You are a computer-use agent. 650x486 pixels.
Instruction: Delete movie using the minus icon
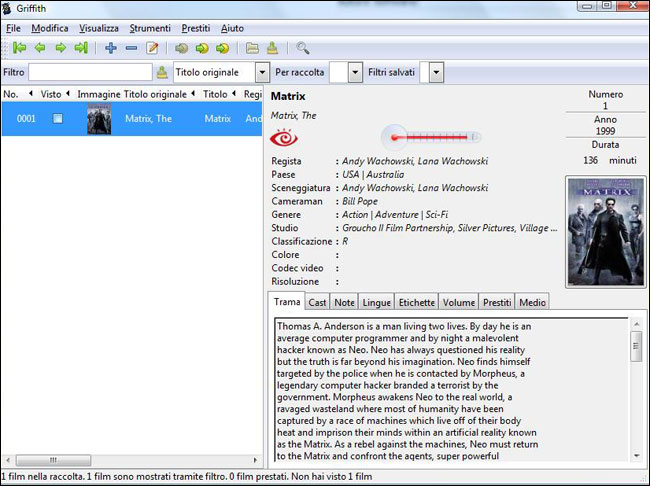pos(131,47)
